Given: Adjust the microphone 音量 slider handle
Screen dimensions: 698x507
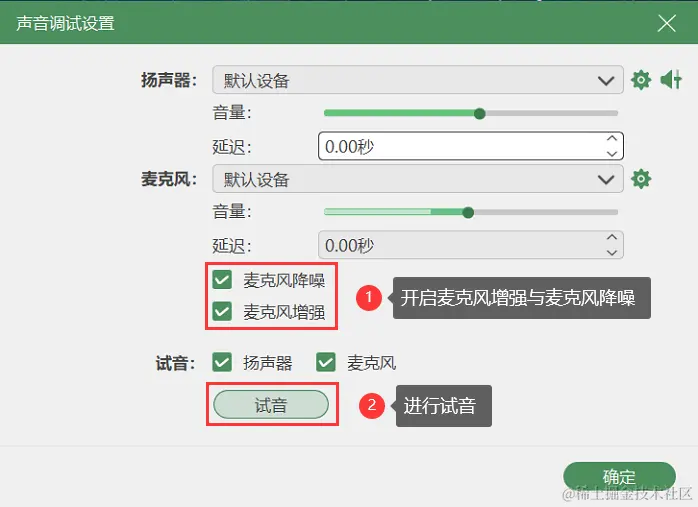Looking at the screenshot, I should pos(468,213).
